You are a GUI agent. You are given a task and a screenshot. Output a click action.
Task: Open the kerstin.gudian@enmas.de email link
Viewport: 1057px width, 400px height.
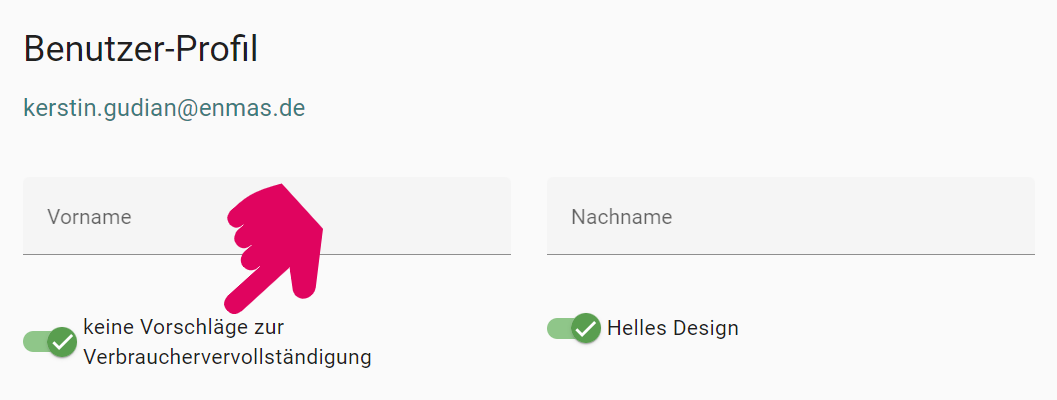(164, 107)
